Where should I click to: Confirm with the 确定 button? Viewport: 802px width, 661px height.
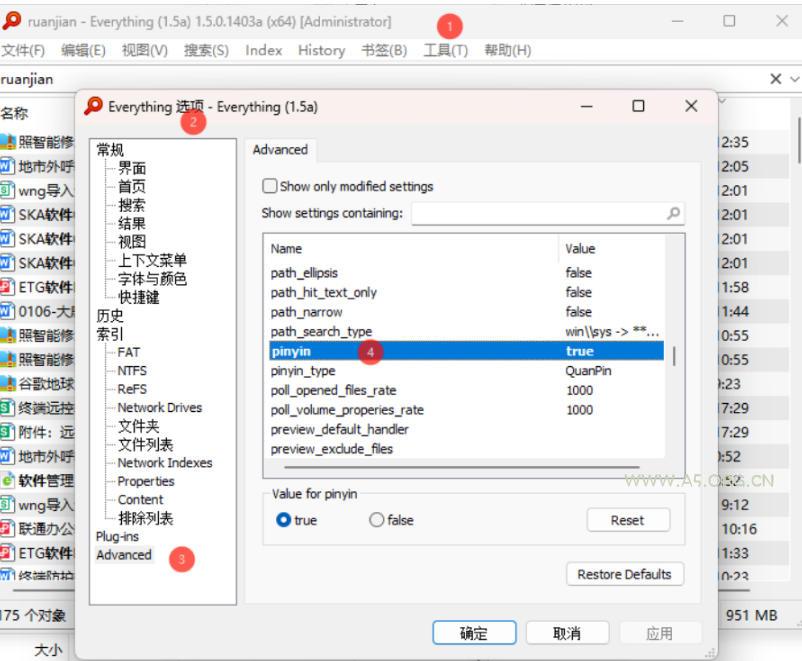pyautogui.click(x=474, y=633)
